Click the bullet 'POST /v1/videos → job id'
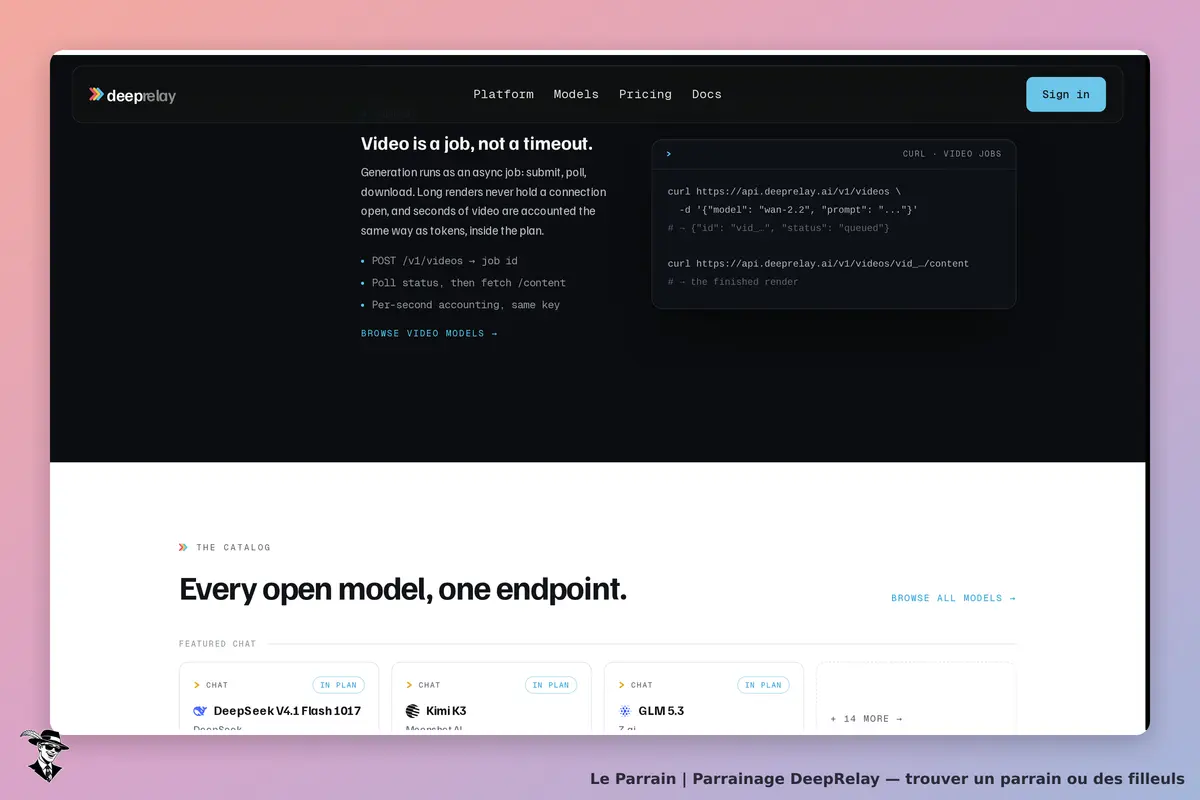 coord(444,261)
